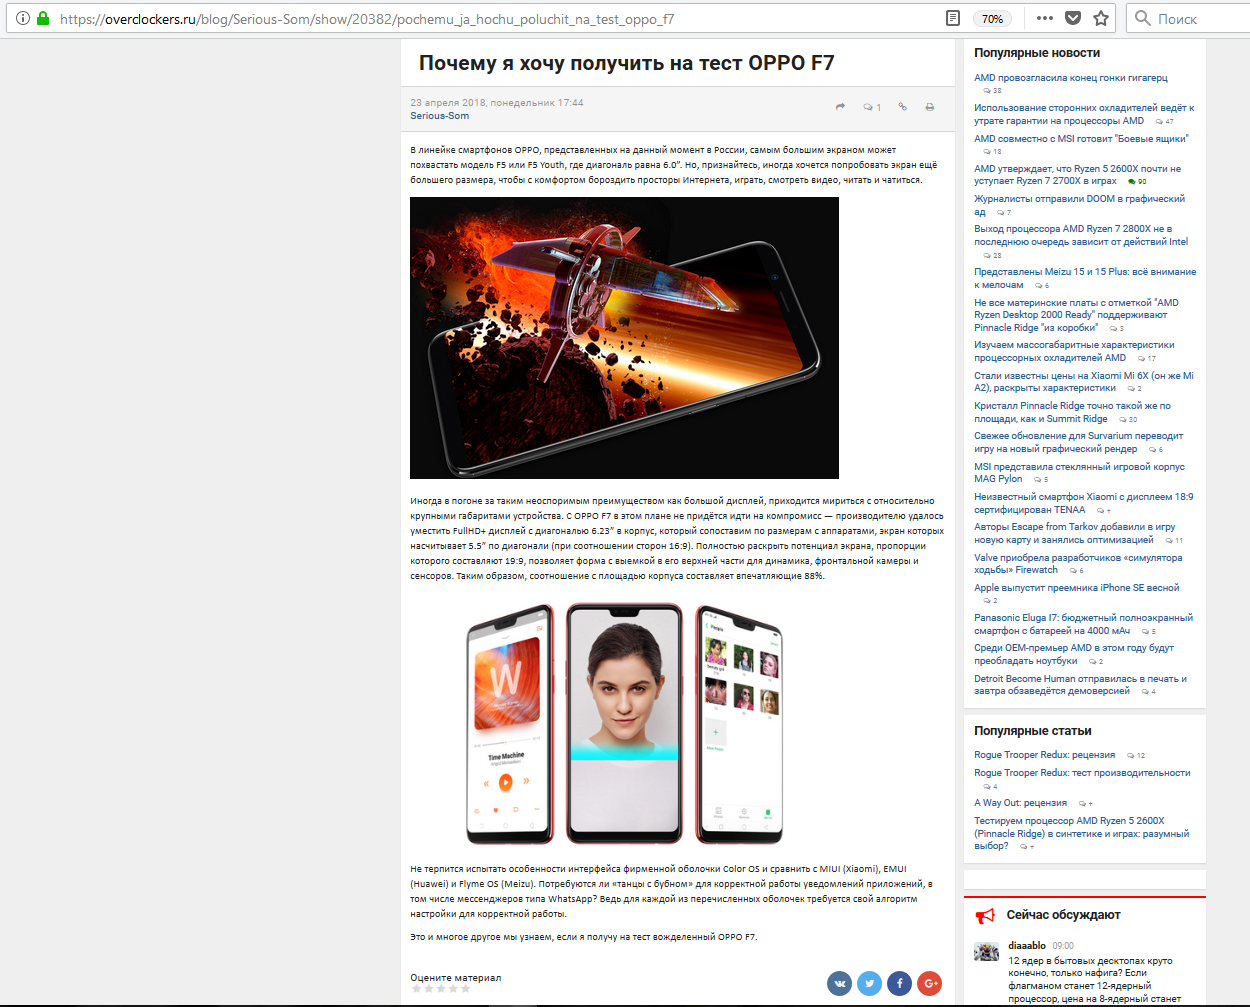Open news MSI MAG Pylon glass case

tap(1079, 472)
